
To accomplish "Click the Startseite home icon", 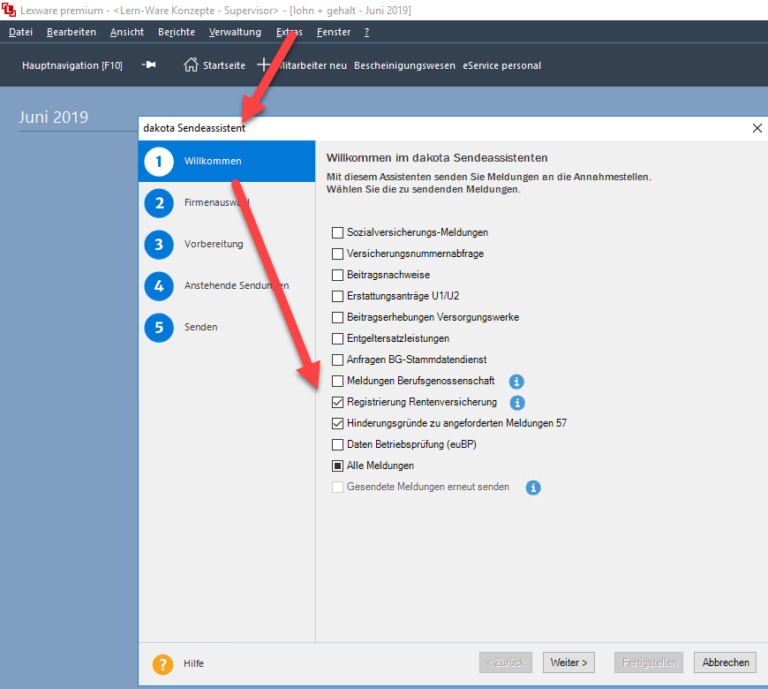I will [191, 65].
